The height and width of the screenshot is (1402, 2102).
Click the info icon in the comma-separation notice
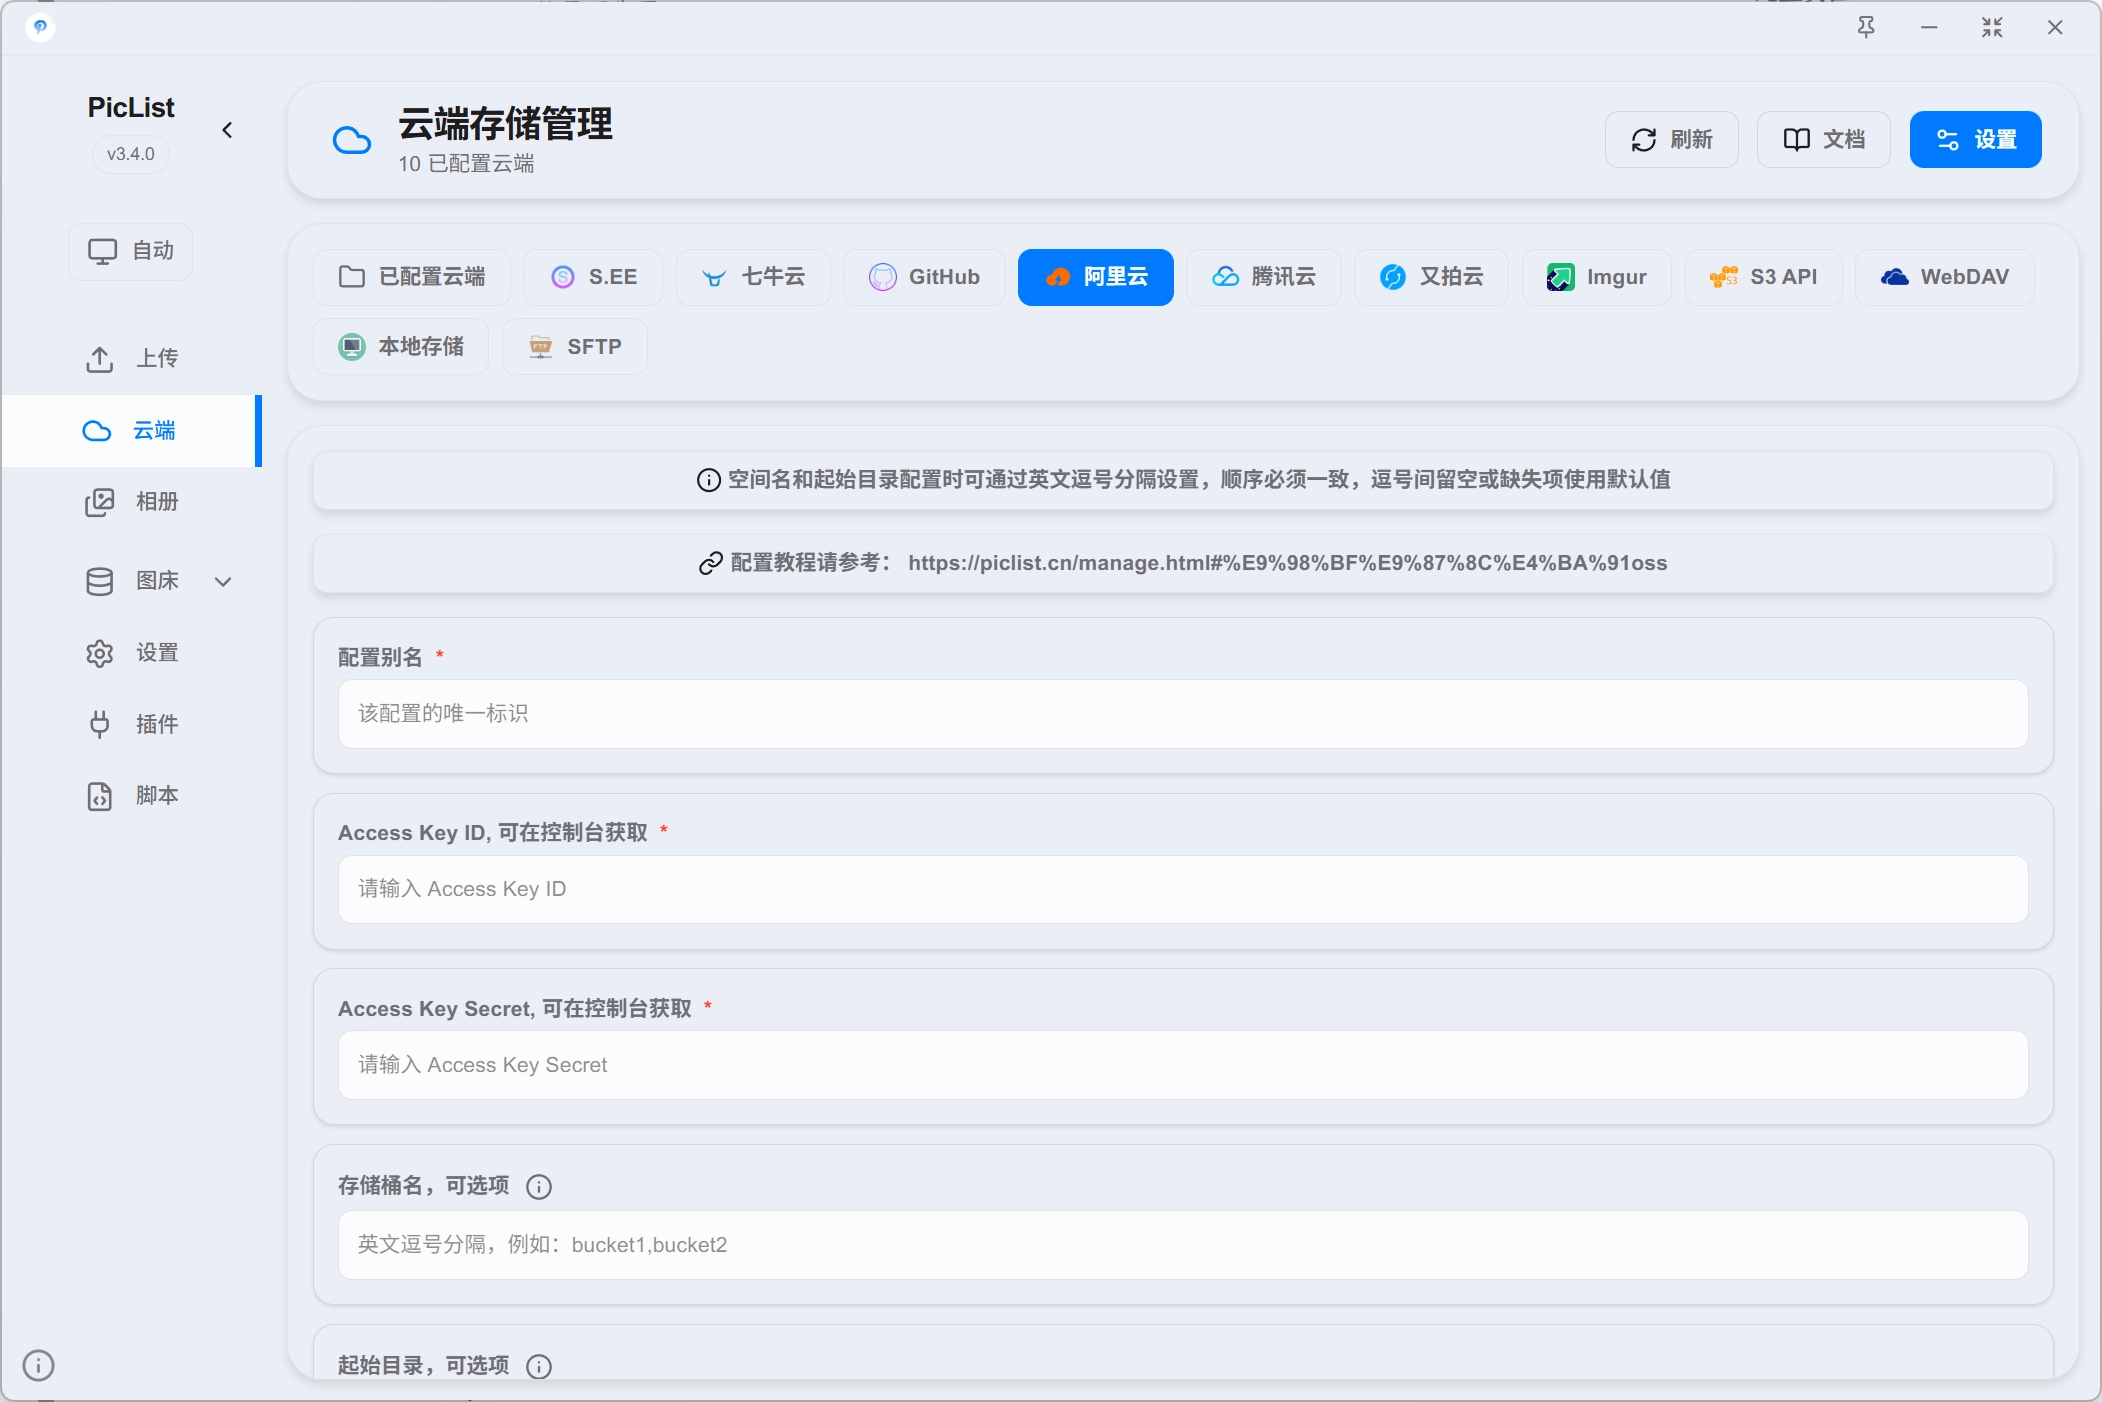tap(708, 480)
